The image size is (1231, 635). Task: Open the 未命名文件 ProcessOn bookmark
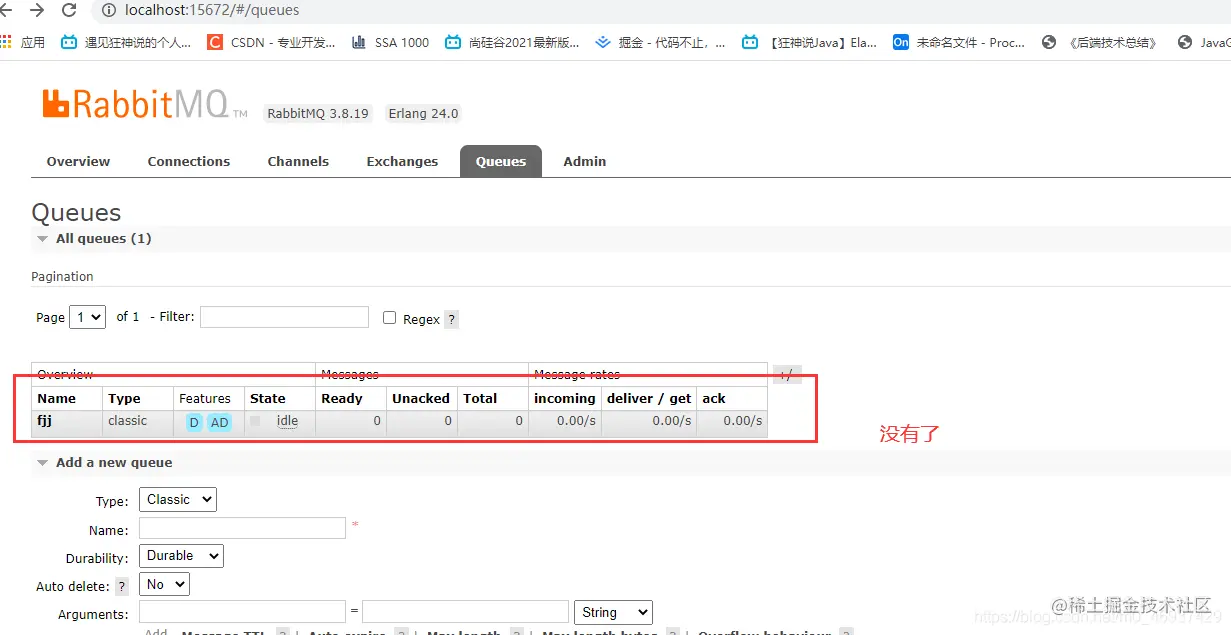point(959,42)
